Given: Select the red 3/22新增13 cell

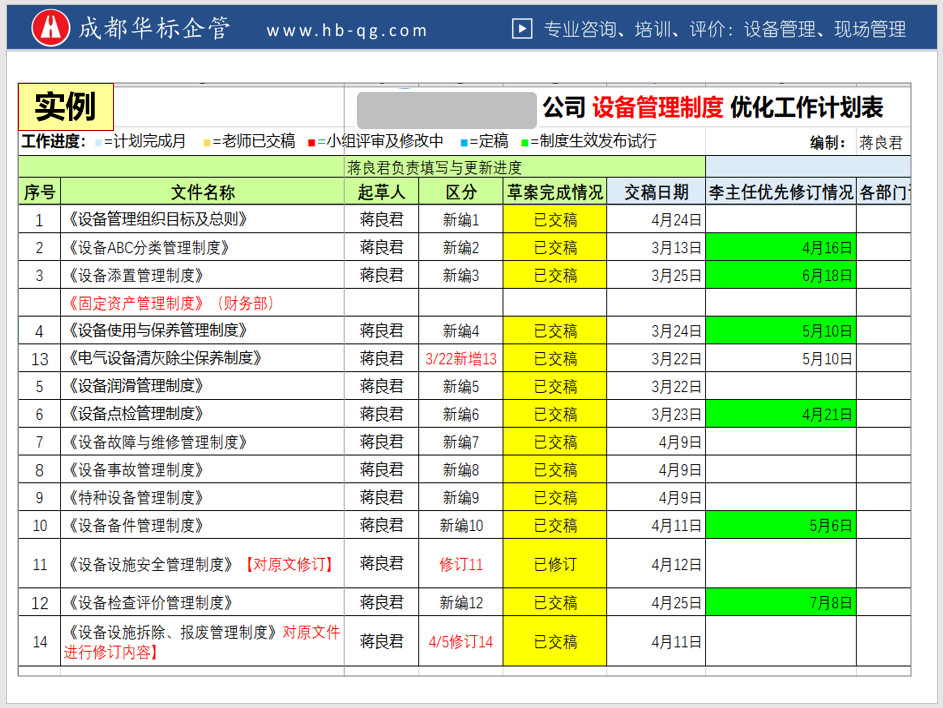Looking at the screenshot, I should tap(460, 359).
